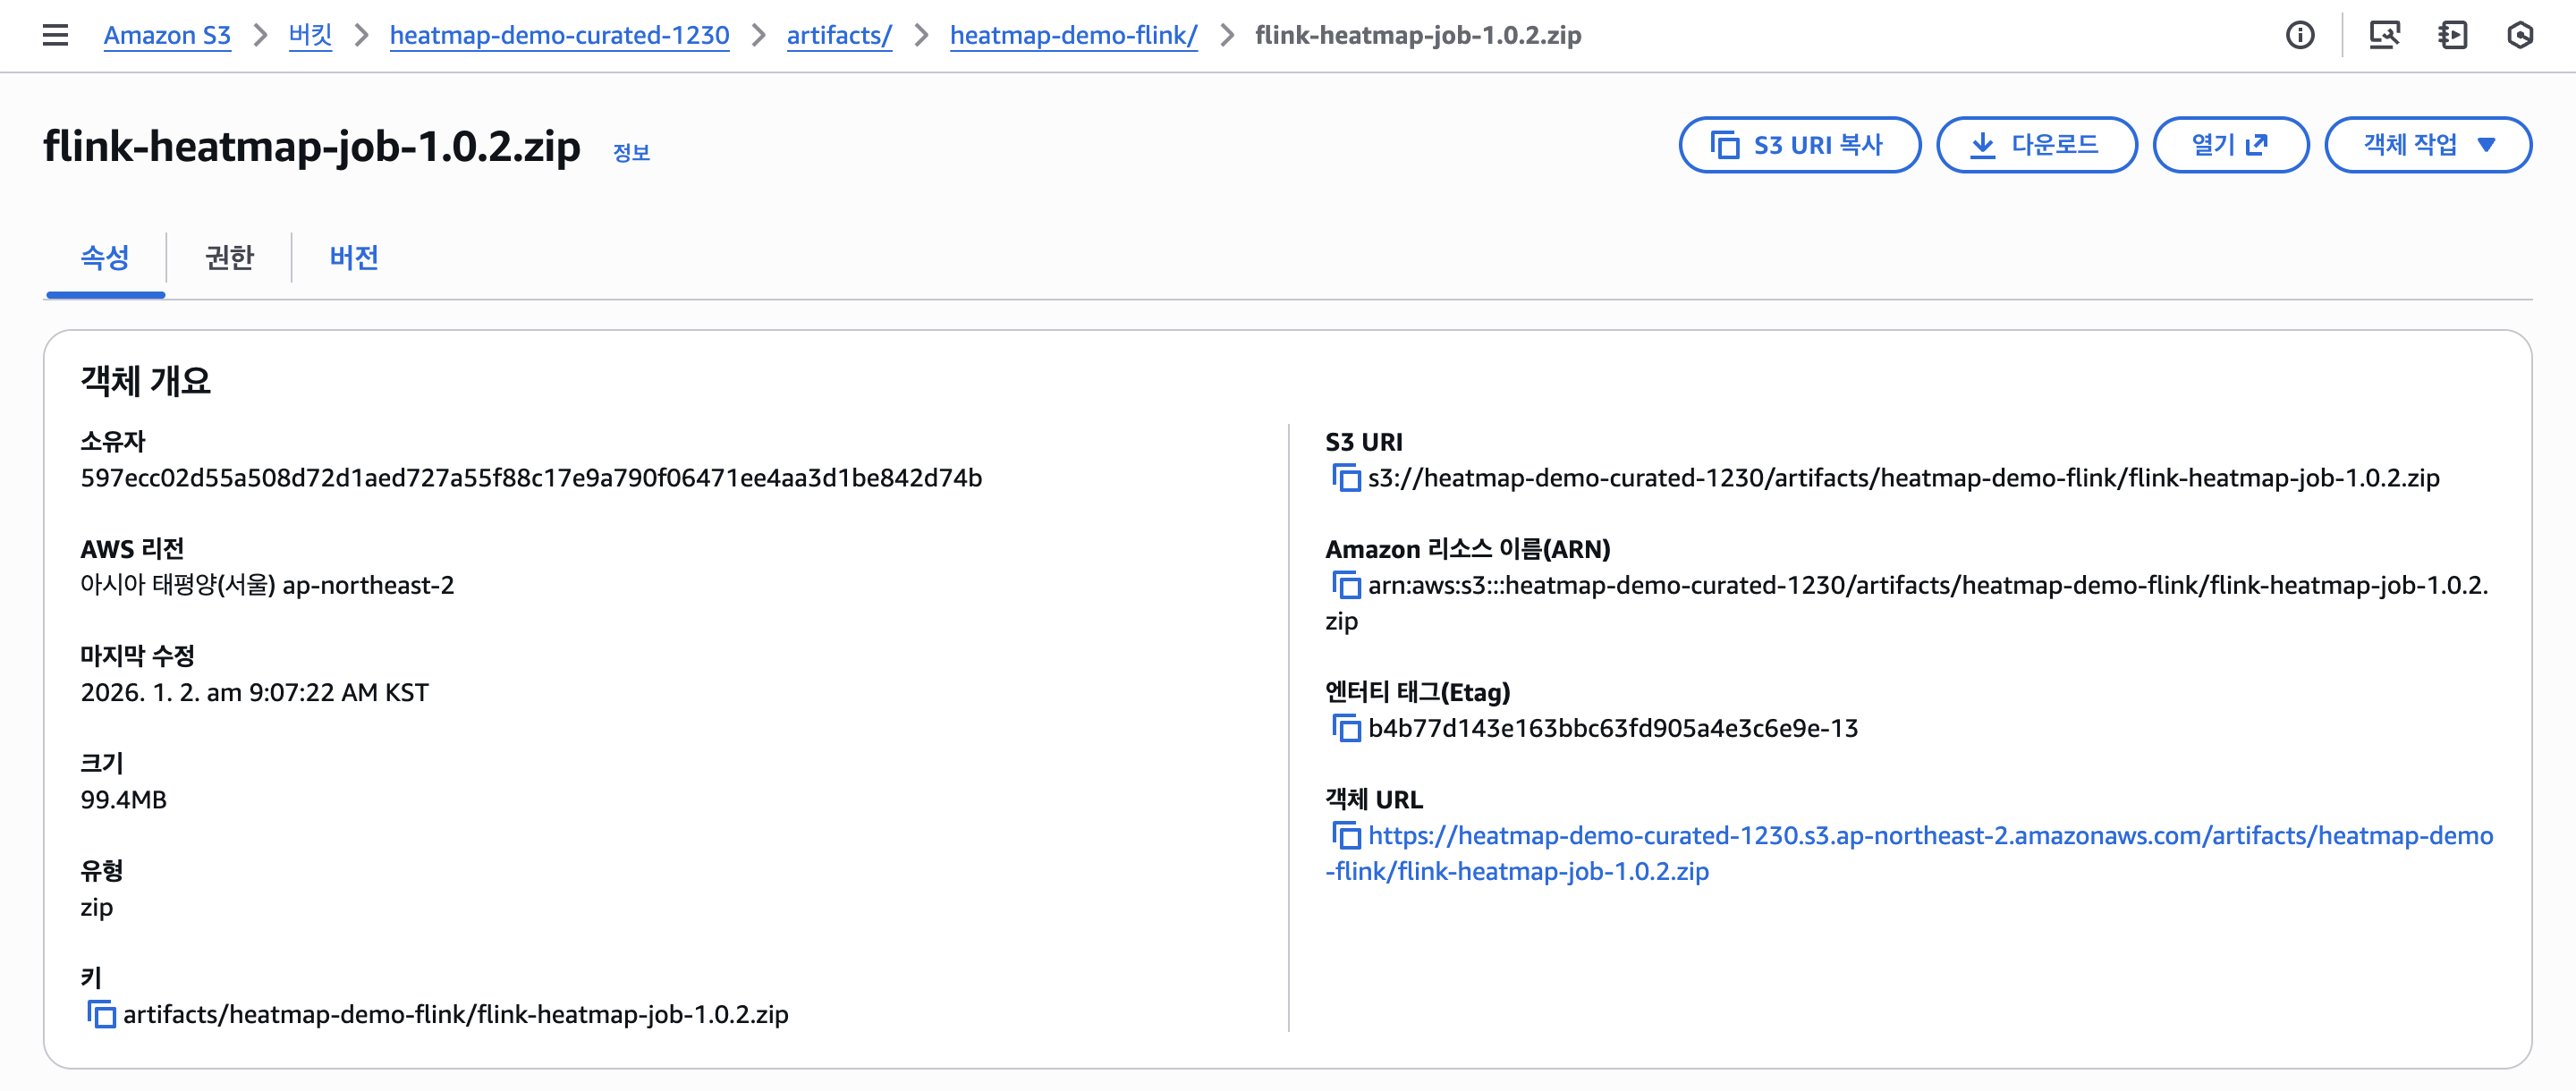2576x1091 pixels.
Task: Select the 속성 tab
Action: pos(105,258)
